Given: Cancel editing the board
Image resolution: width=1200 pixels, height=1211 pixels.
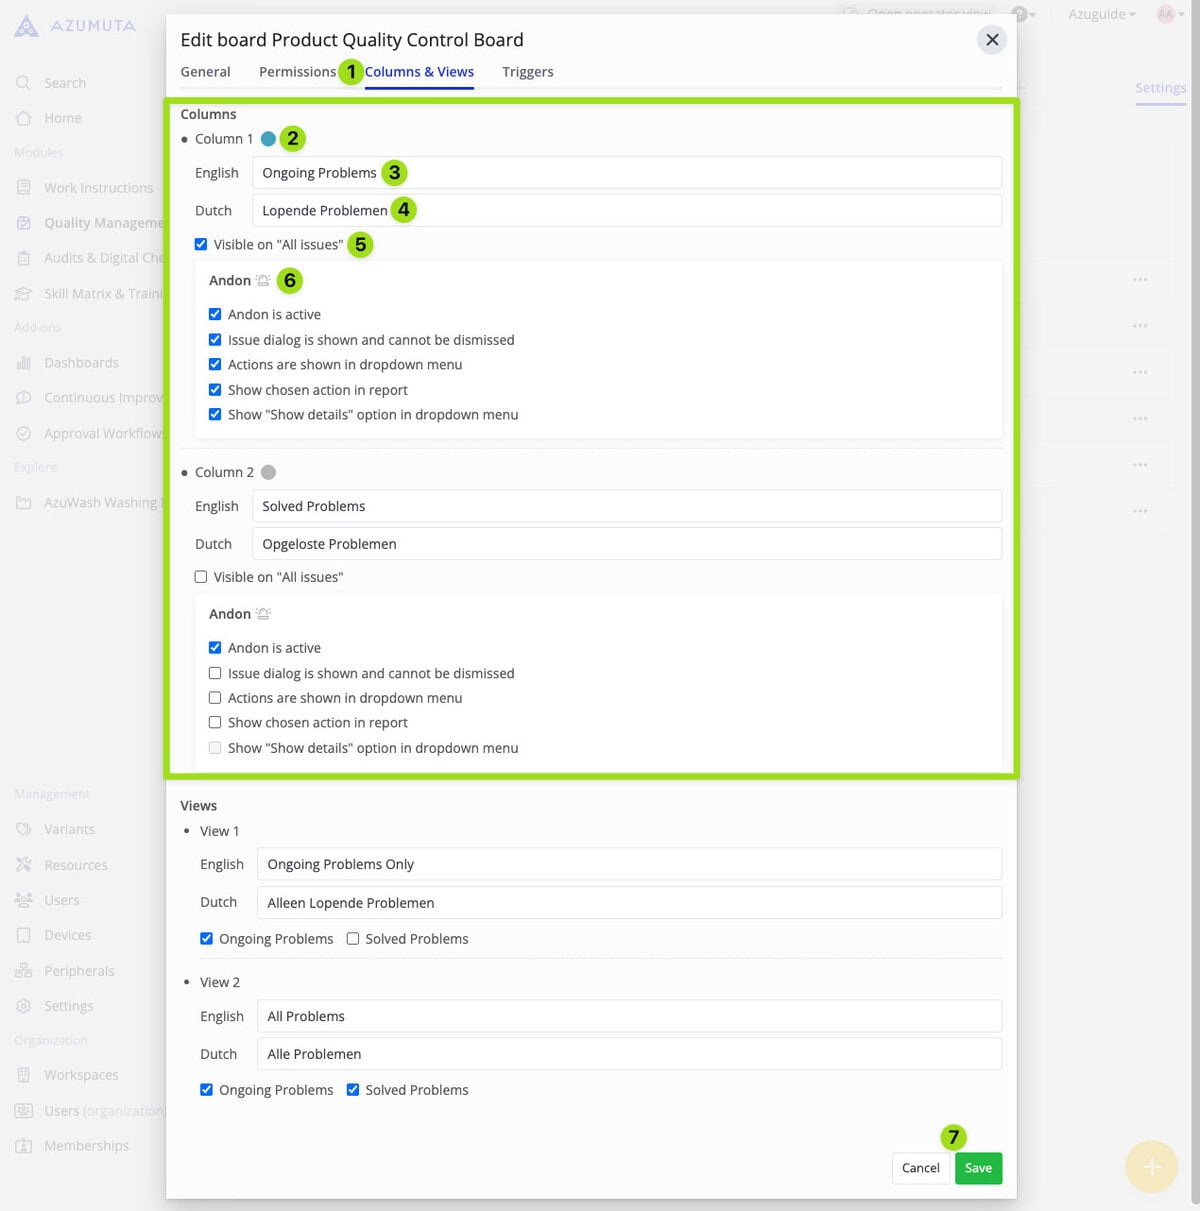Looking at the screenshot, I should [920, 1168].
